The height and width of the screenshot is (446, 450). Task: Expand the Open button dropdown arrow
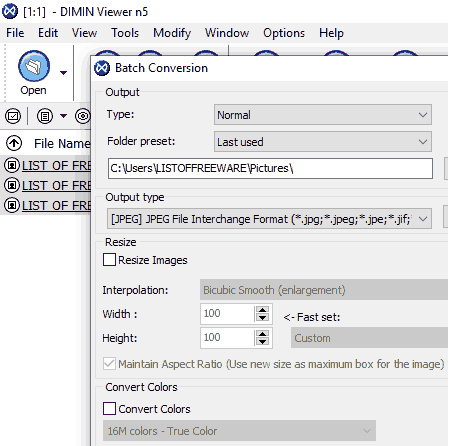pos(63,73)
